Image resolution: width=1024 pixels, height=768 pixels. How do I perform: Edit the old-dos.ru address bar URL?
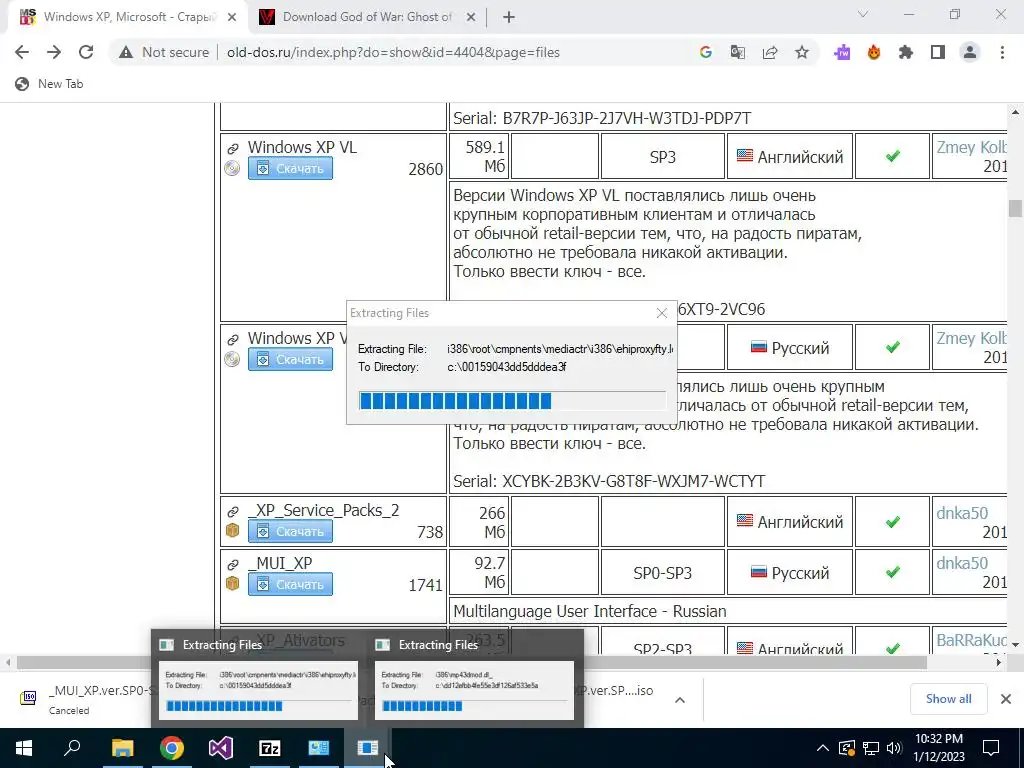pyautogui.click(x=393, y=52)
